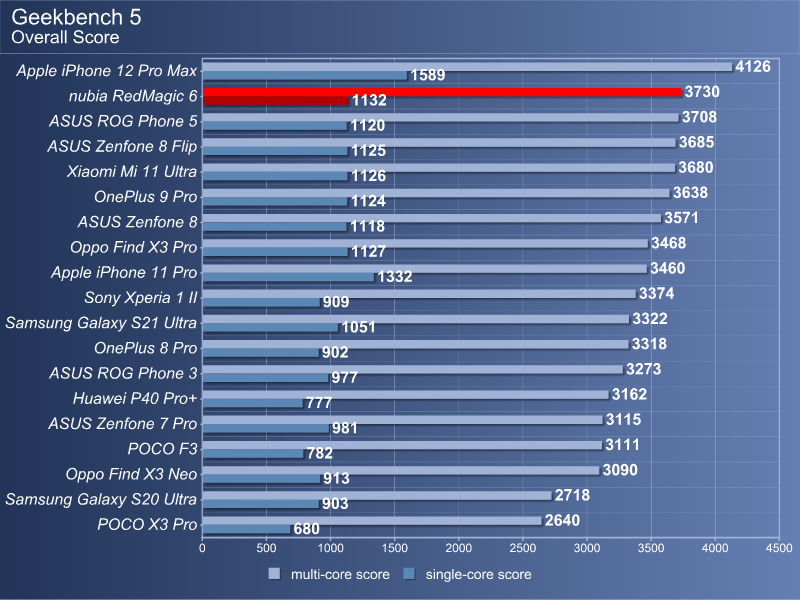
Task: Click the 3115 score value
Action: (x=623, y=419)
